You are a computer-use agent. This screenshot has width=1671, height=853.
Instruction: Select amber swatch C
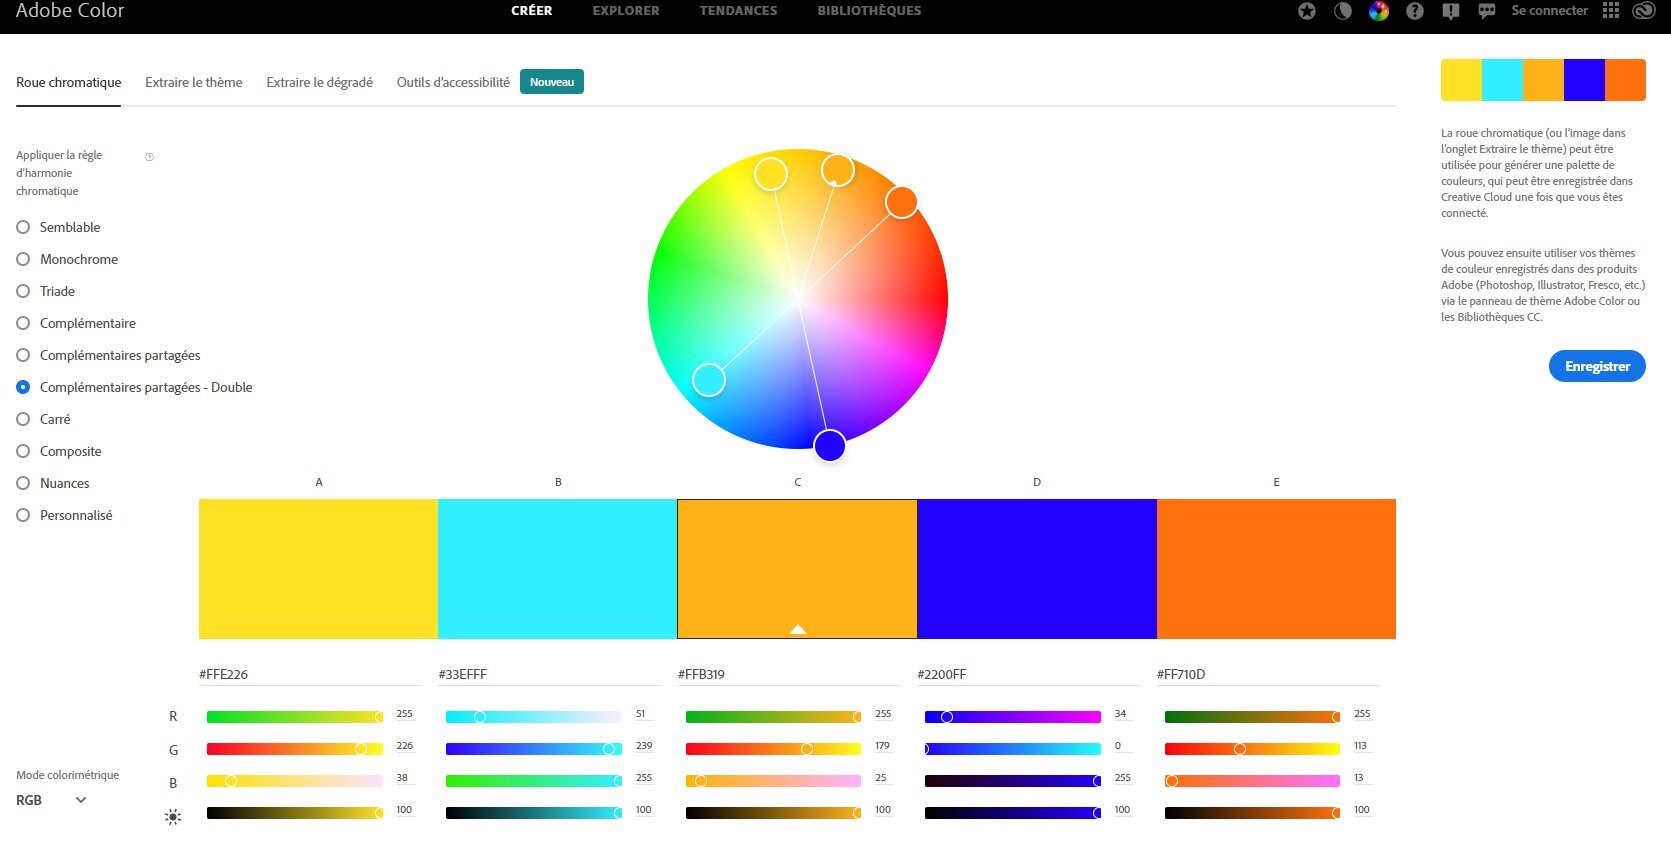(x=797, y=568)
